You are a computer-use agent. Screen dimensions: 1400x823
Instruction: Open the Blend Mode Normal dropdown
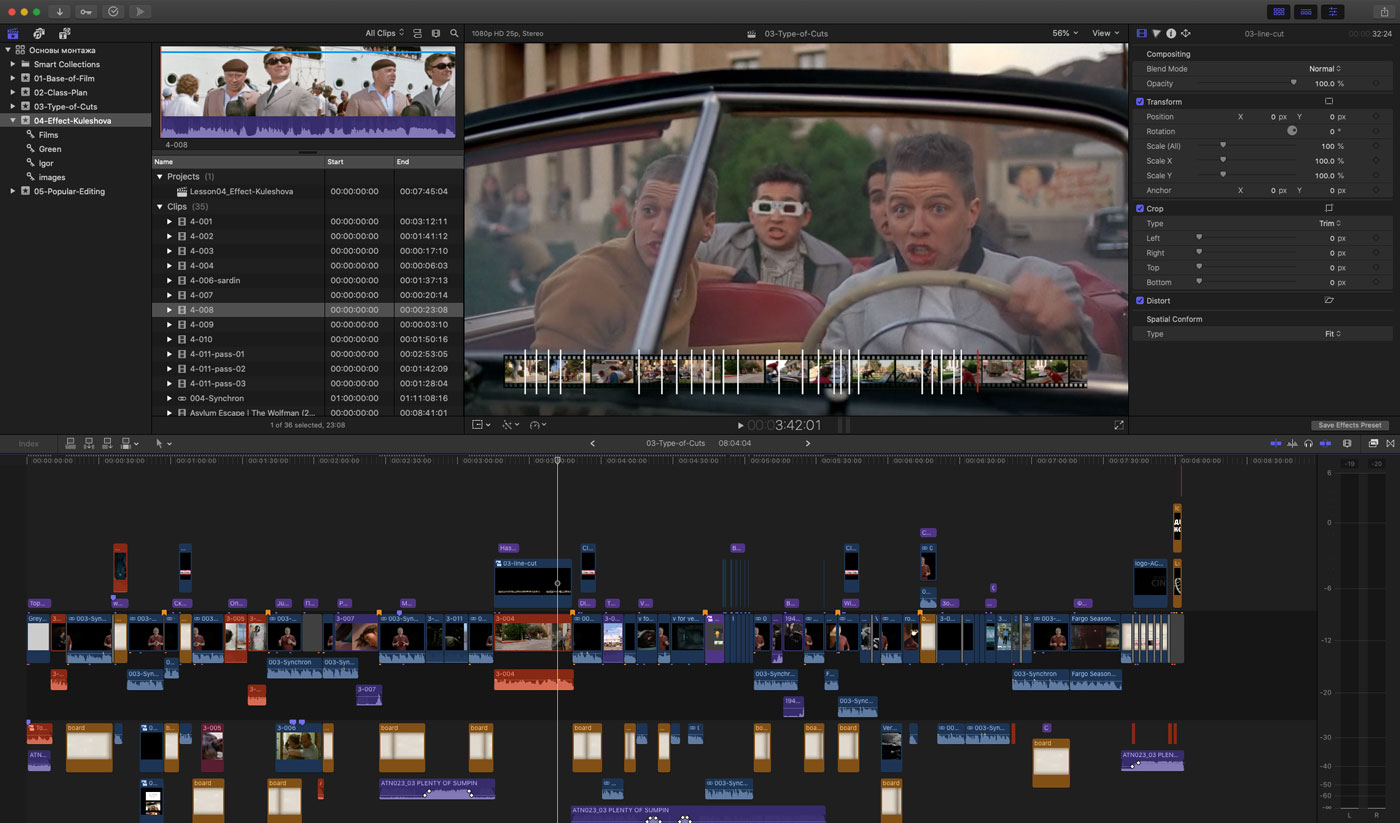click(x=1326, y=69)
